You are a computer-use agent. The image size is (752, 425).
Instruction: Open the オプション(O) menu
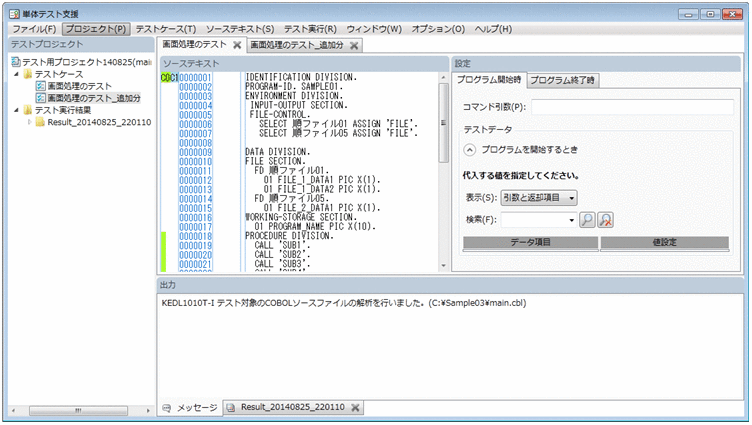tap(438, 29)
